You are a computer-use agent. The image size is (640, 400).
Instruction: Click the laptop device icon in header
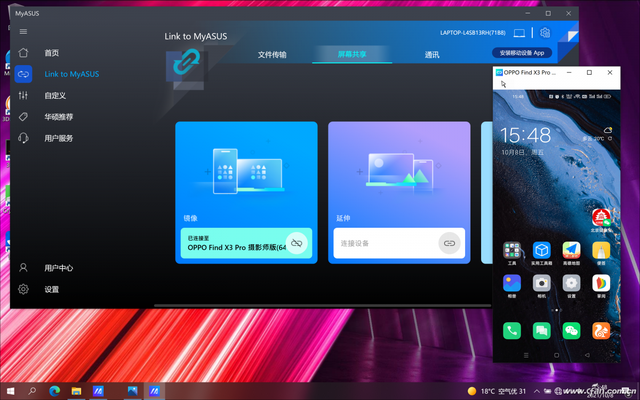[x=519, y=33]
